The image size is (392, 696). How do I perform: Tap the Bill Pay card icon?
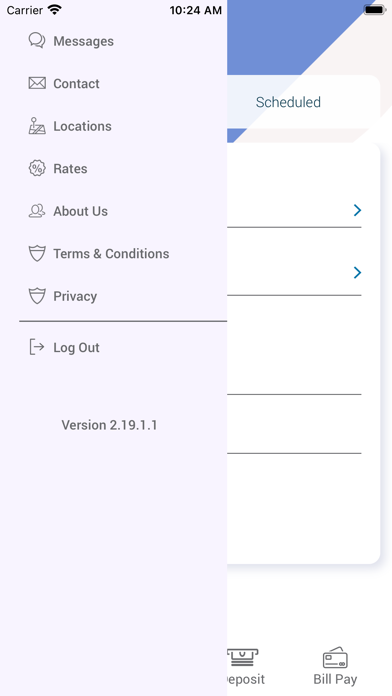coord(335,658)
